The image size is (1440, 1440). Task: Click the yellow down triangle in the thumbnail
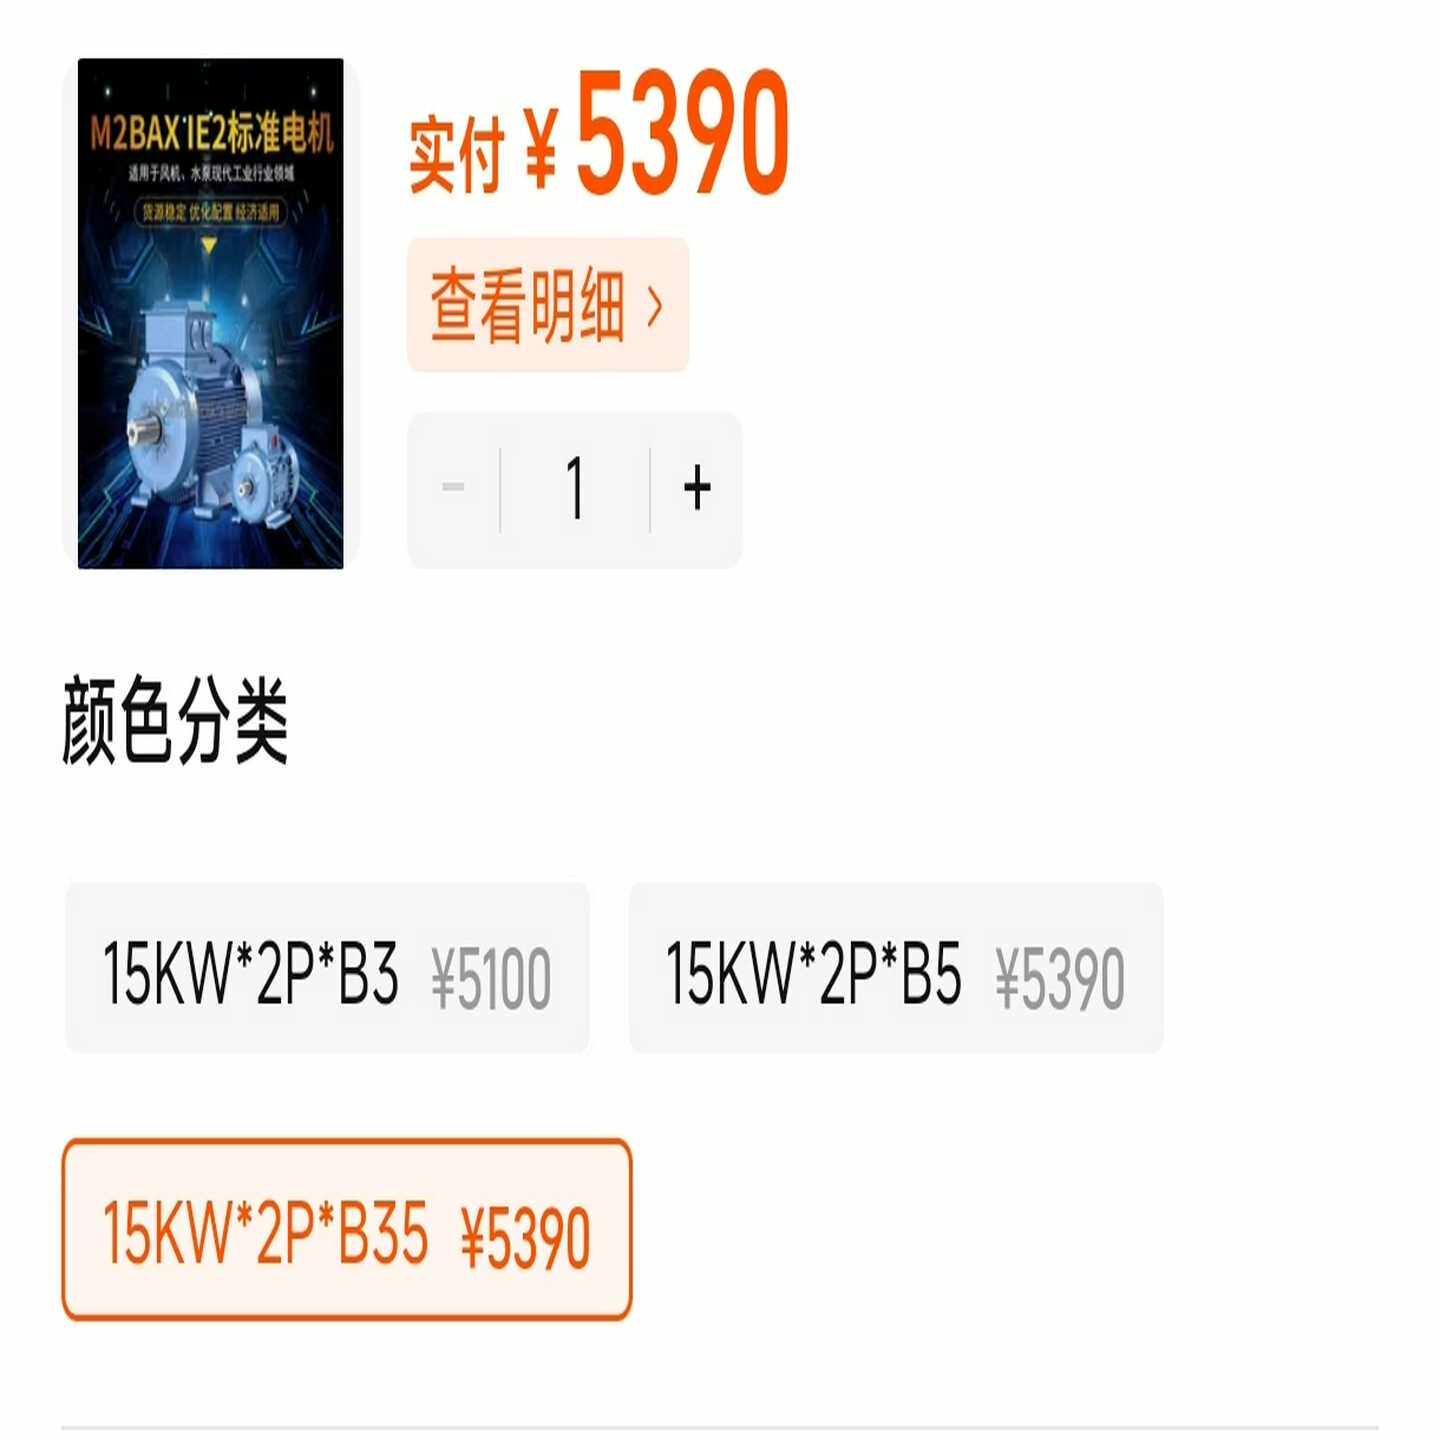tap(209, 245)
